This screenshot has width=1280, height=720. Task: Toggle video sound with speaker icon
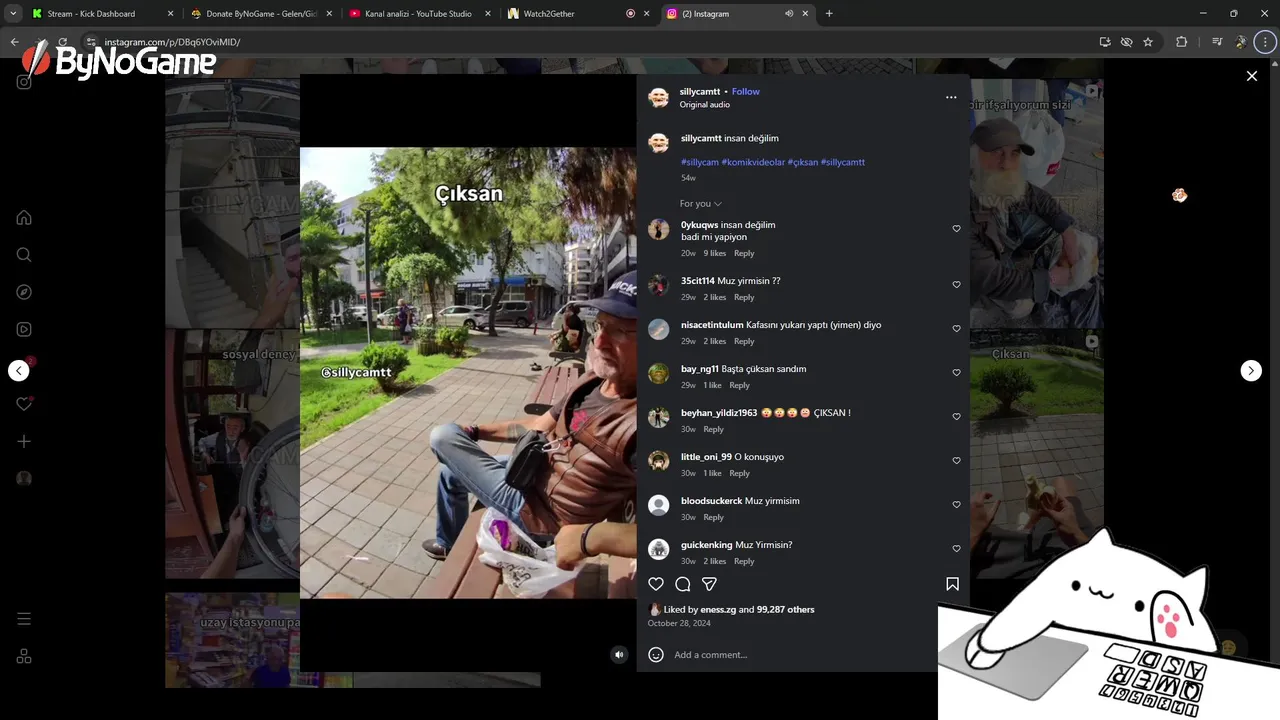[x=619, y=655]
